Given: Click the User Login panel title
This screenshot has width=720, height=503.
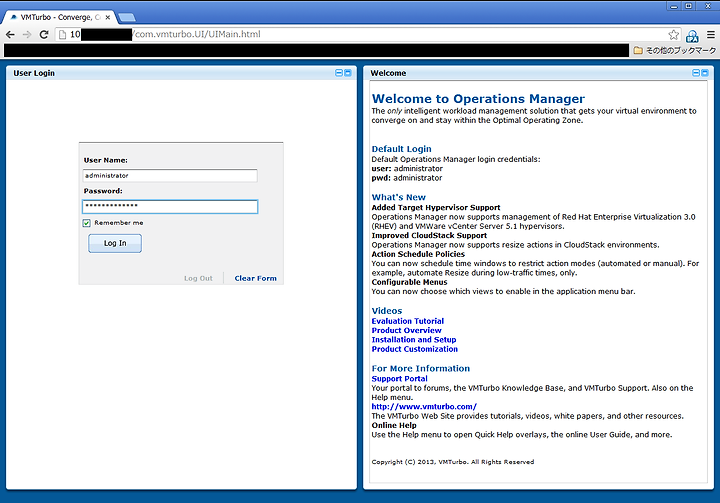Looking at the screenshot, I should 34,73.
